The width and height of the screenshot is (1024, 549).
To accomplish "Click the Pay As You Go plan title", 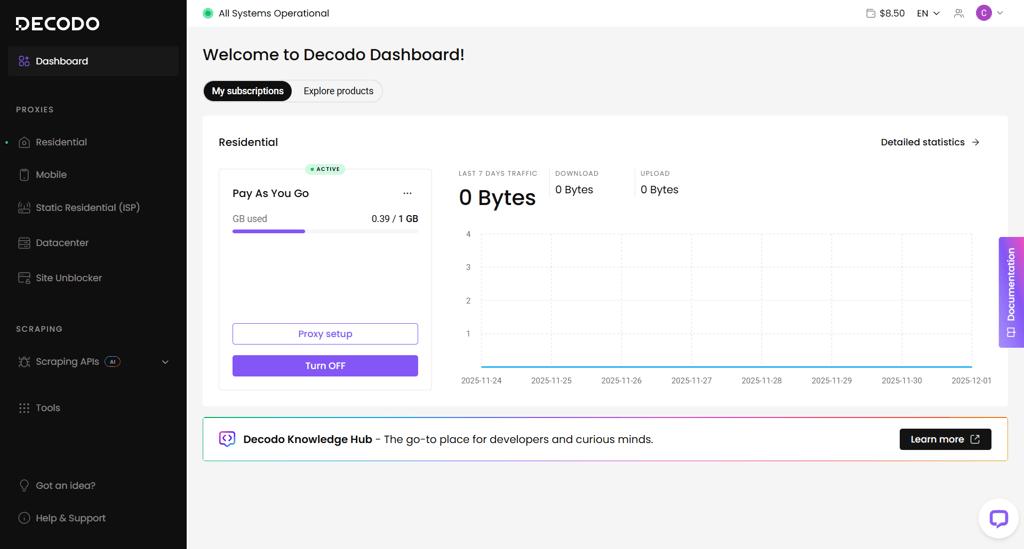I will 270,193.
